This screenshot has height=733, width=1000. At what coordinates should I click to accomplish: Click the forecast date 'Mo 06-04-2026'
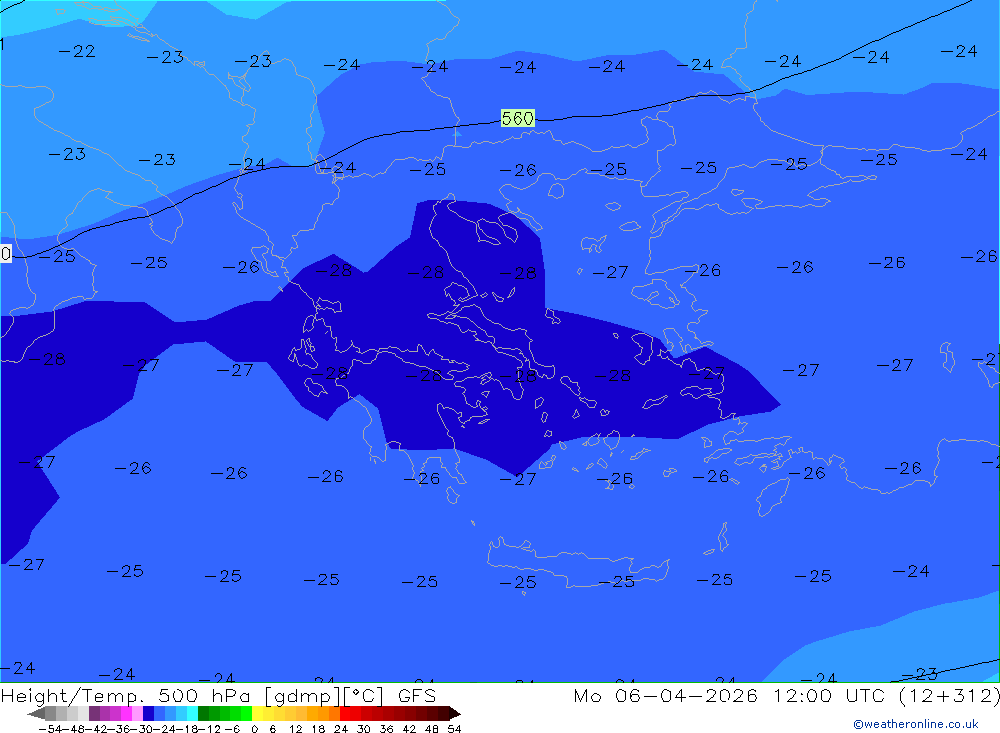pyautogui.click(x=665, y=695)
